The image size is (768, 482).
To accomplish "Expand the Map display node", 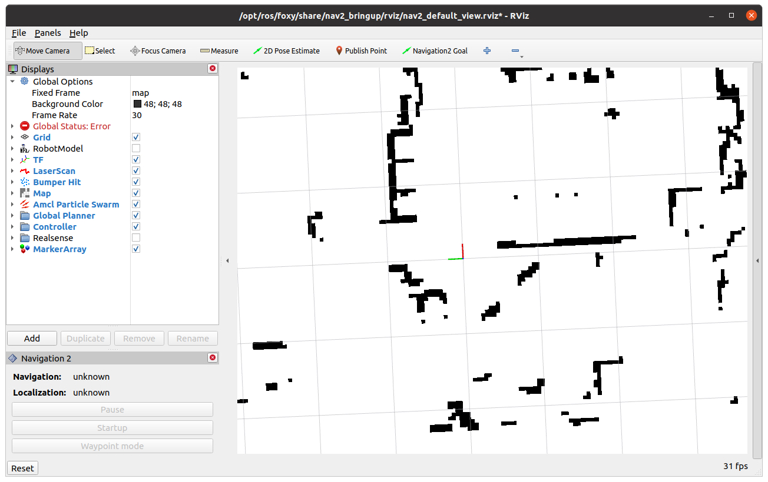I will click(x=12, y=193).
